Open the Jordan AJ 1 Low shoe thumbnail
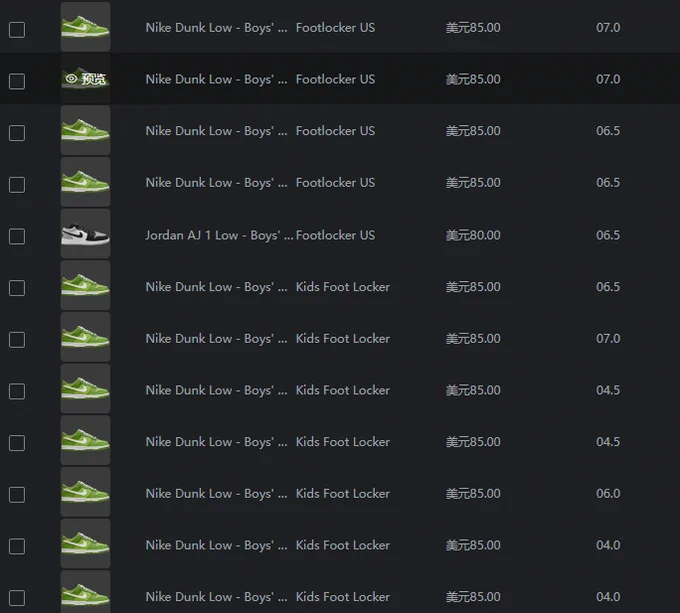The image size is (680, 613). point(85,234)
